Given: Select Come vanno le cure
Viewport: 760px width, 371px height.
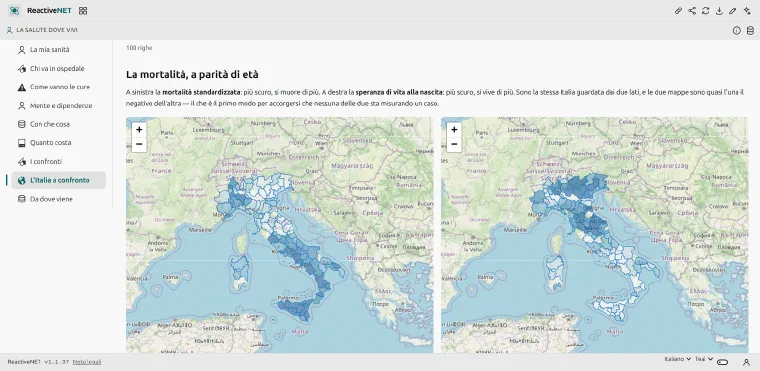Looking at the screenshot, I should 59,87.
